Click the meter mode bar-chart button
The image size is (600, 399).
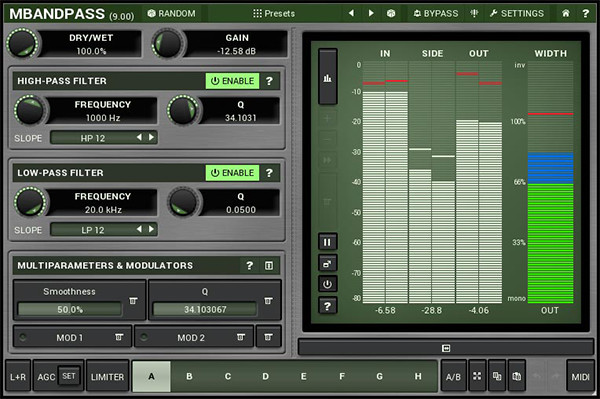(328, 77)
